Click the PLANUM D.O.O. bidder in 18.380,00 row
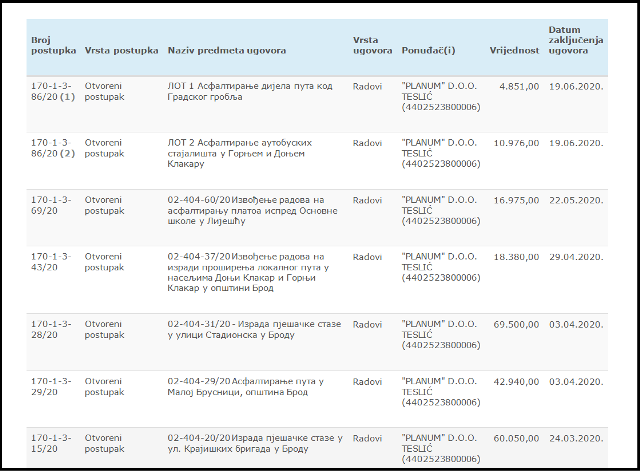Image resolution: width=640 pixels, height=471 pixels. [x=441, y=267]
